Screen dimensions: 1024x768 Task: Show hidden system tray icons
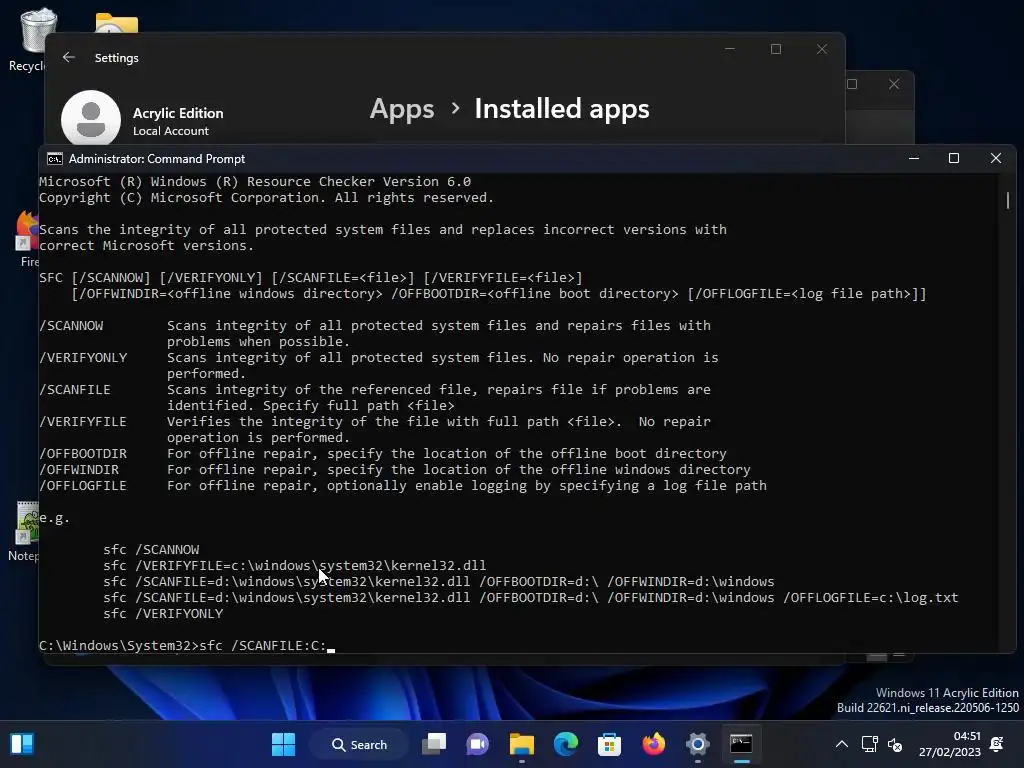[842, 744]
